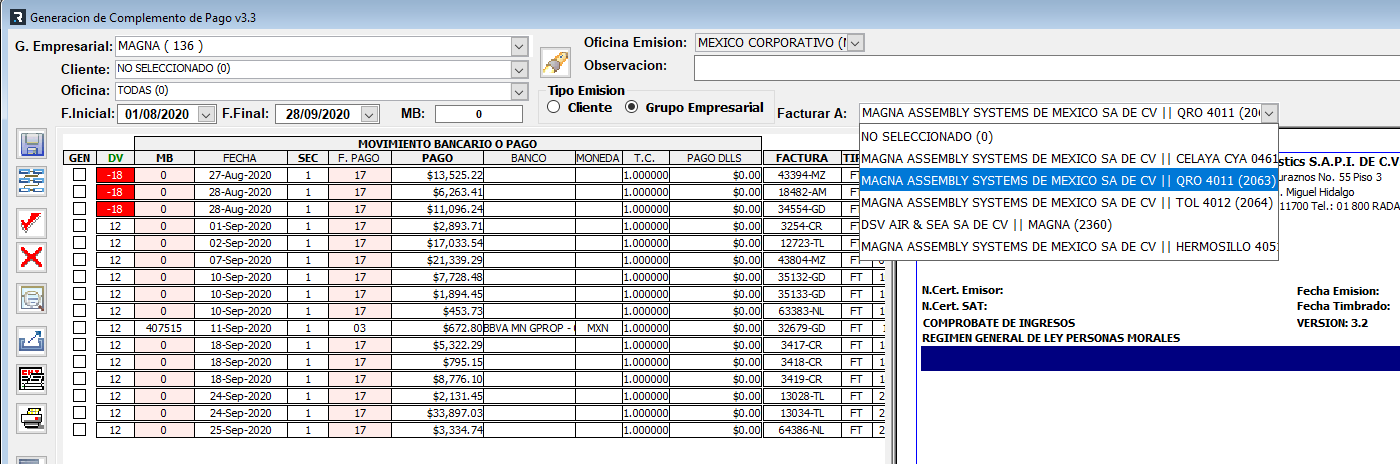Open the F.Inicial date picker arrow
This screenshot has height=464, width=1400.
click(206, 114)
